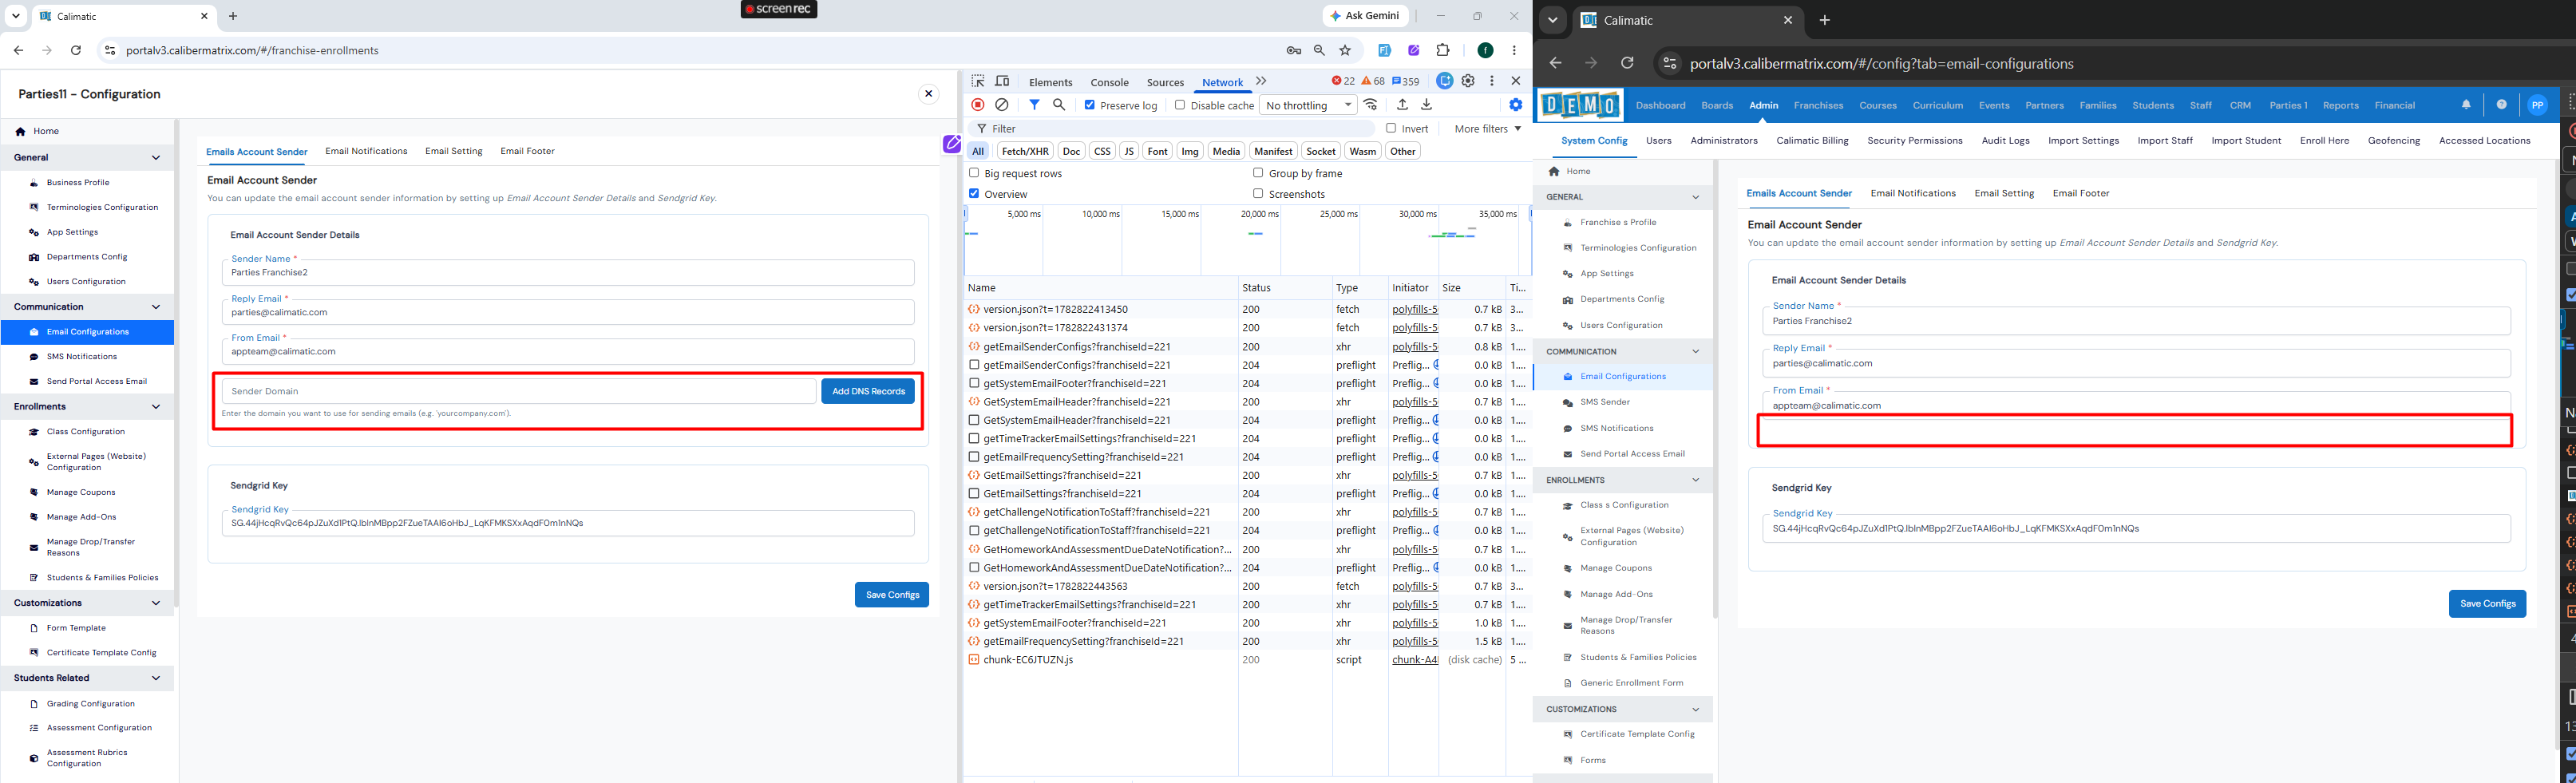Bookmark this page with the star icon

(1345, 50)
